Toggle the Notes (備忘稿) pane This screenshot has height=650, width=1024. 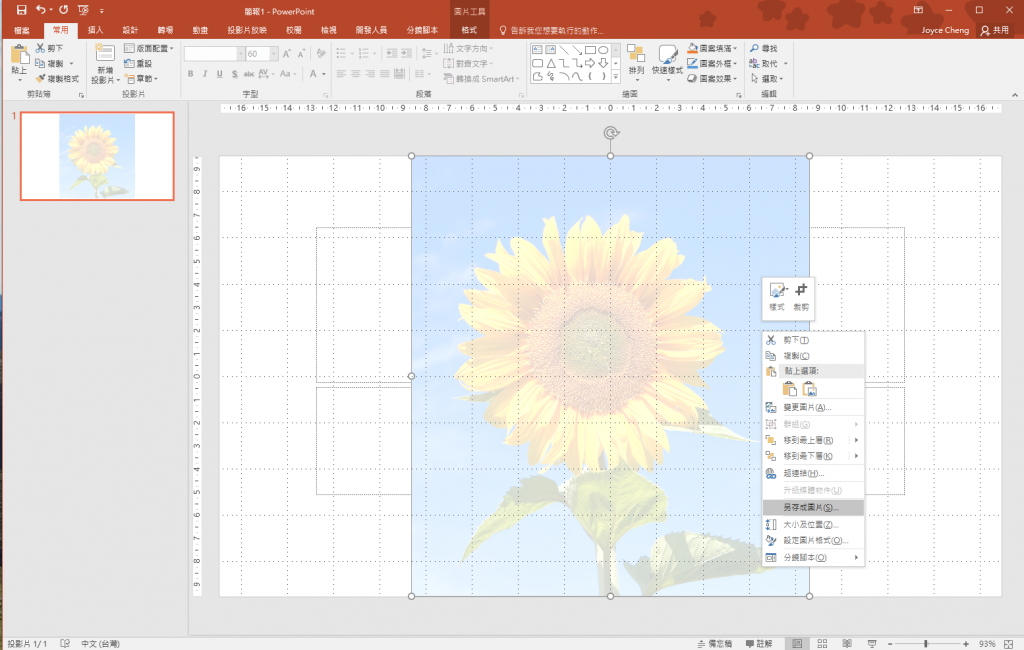point(714,643)
